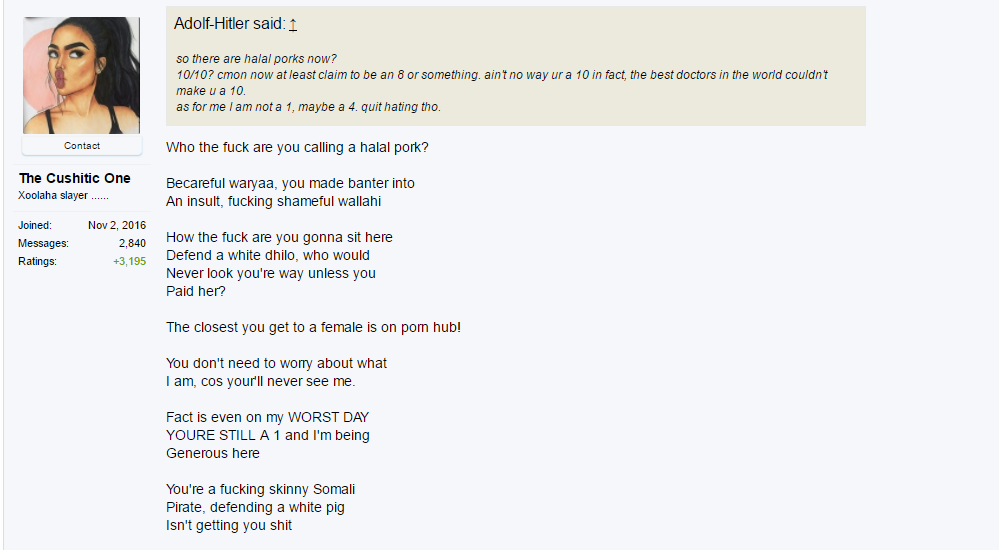Click the quoted line 'as for me I am not a 1'

coord(308,107)
